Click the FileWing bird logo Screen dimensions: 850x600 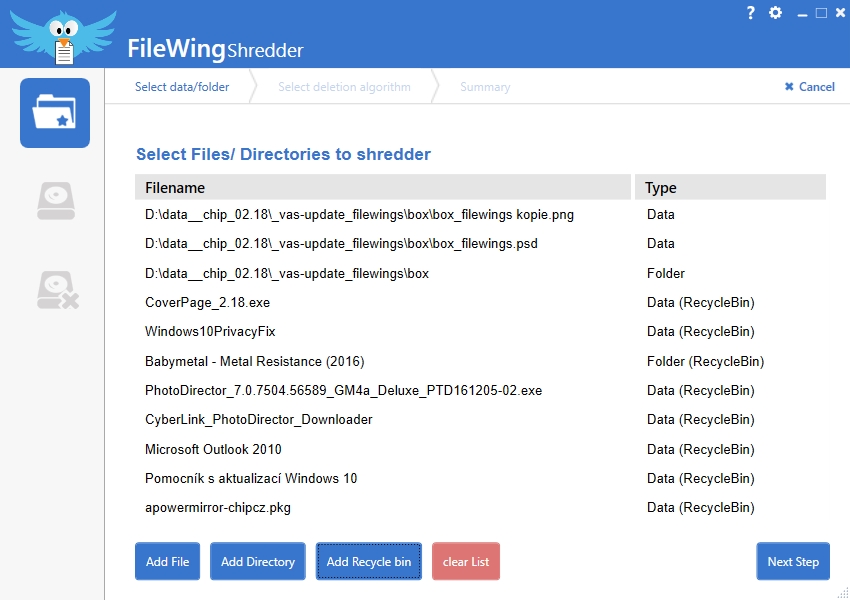[63, 37]
